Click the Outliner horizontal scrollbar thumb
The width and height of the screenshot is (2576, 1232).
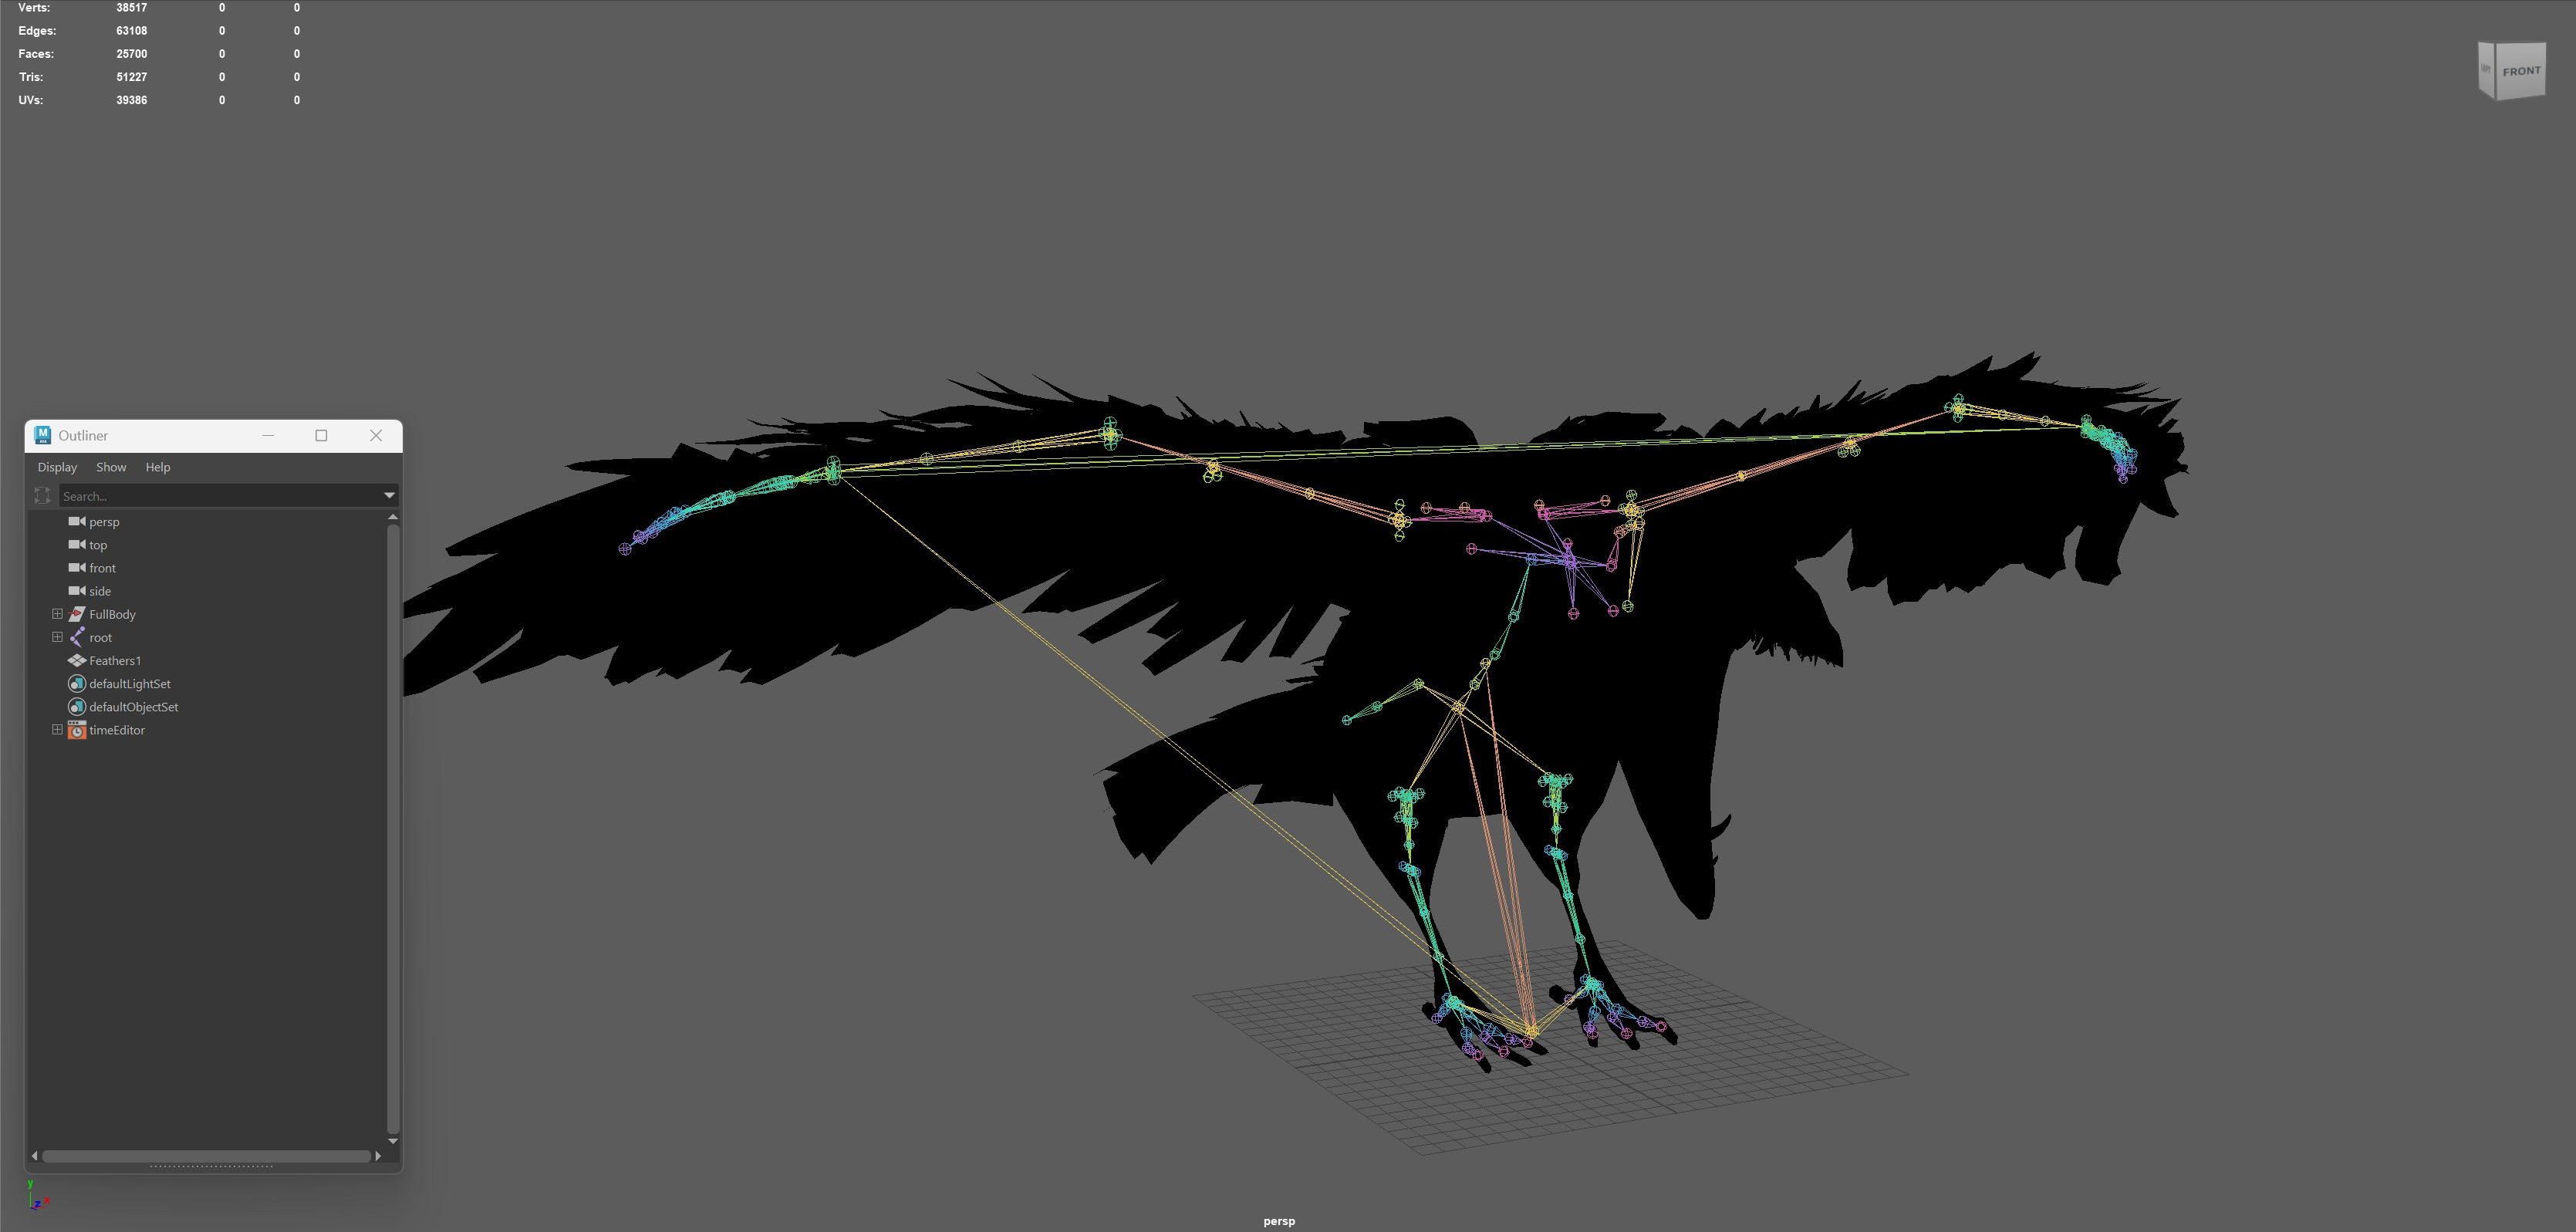(206, 1156)
